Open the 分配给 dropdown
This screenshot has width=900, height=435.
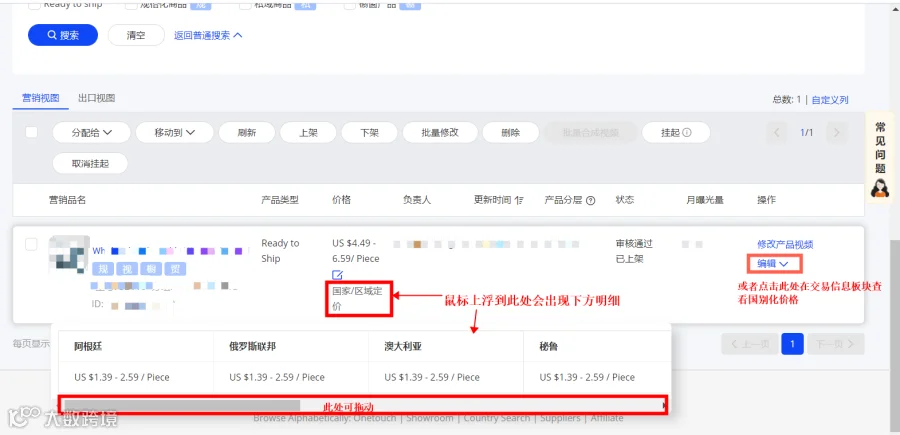pos(92,133)
